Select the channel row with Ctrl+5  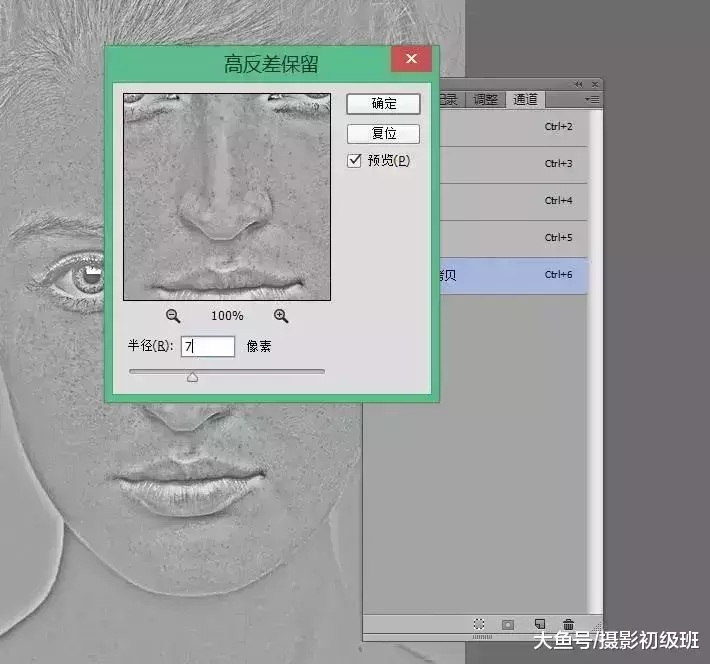coord(514,239)
